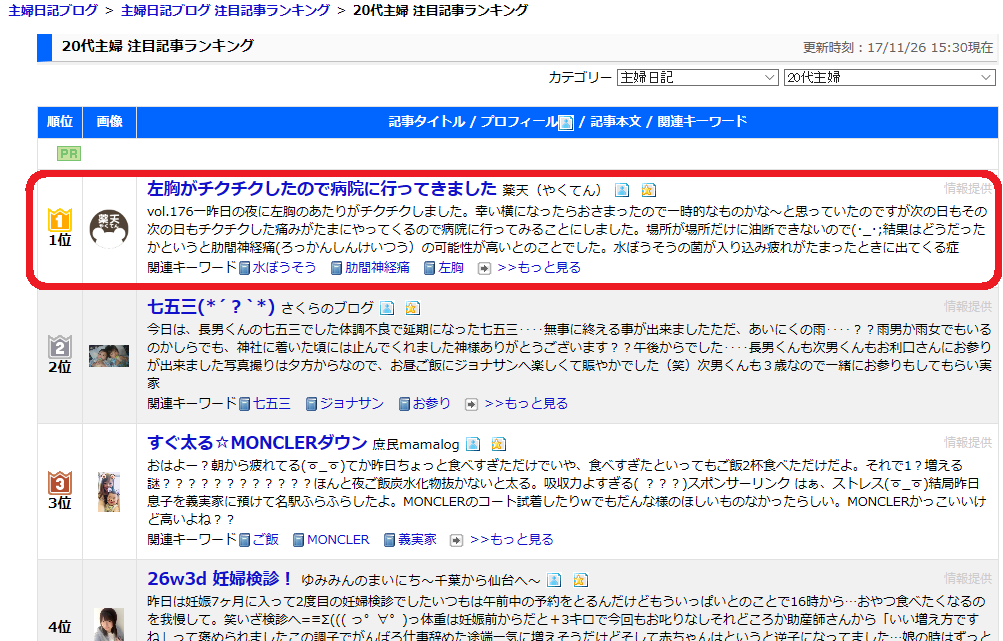Click the gold 1位 crown icon
Screen dimensions: 1003x641
coord(60,220)
